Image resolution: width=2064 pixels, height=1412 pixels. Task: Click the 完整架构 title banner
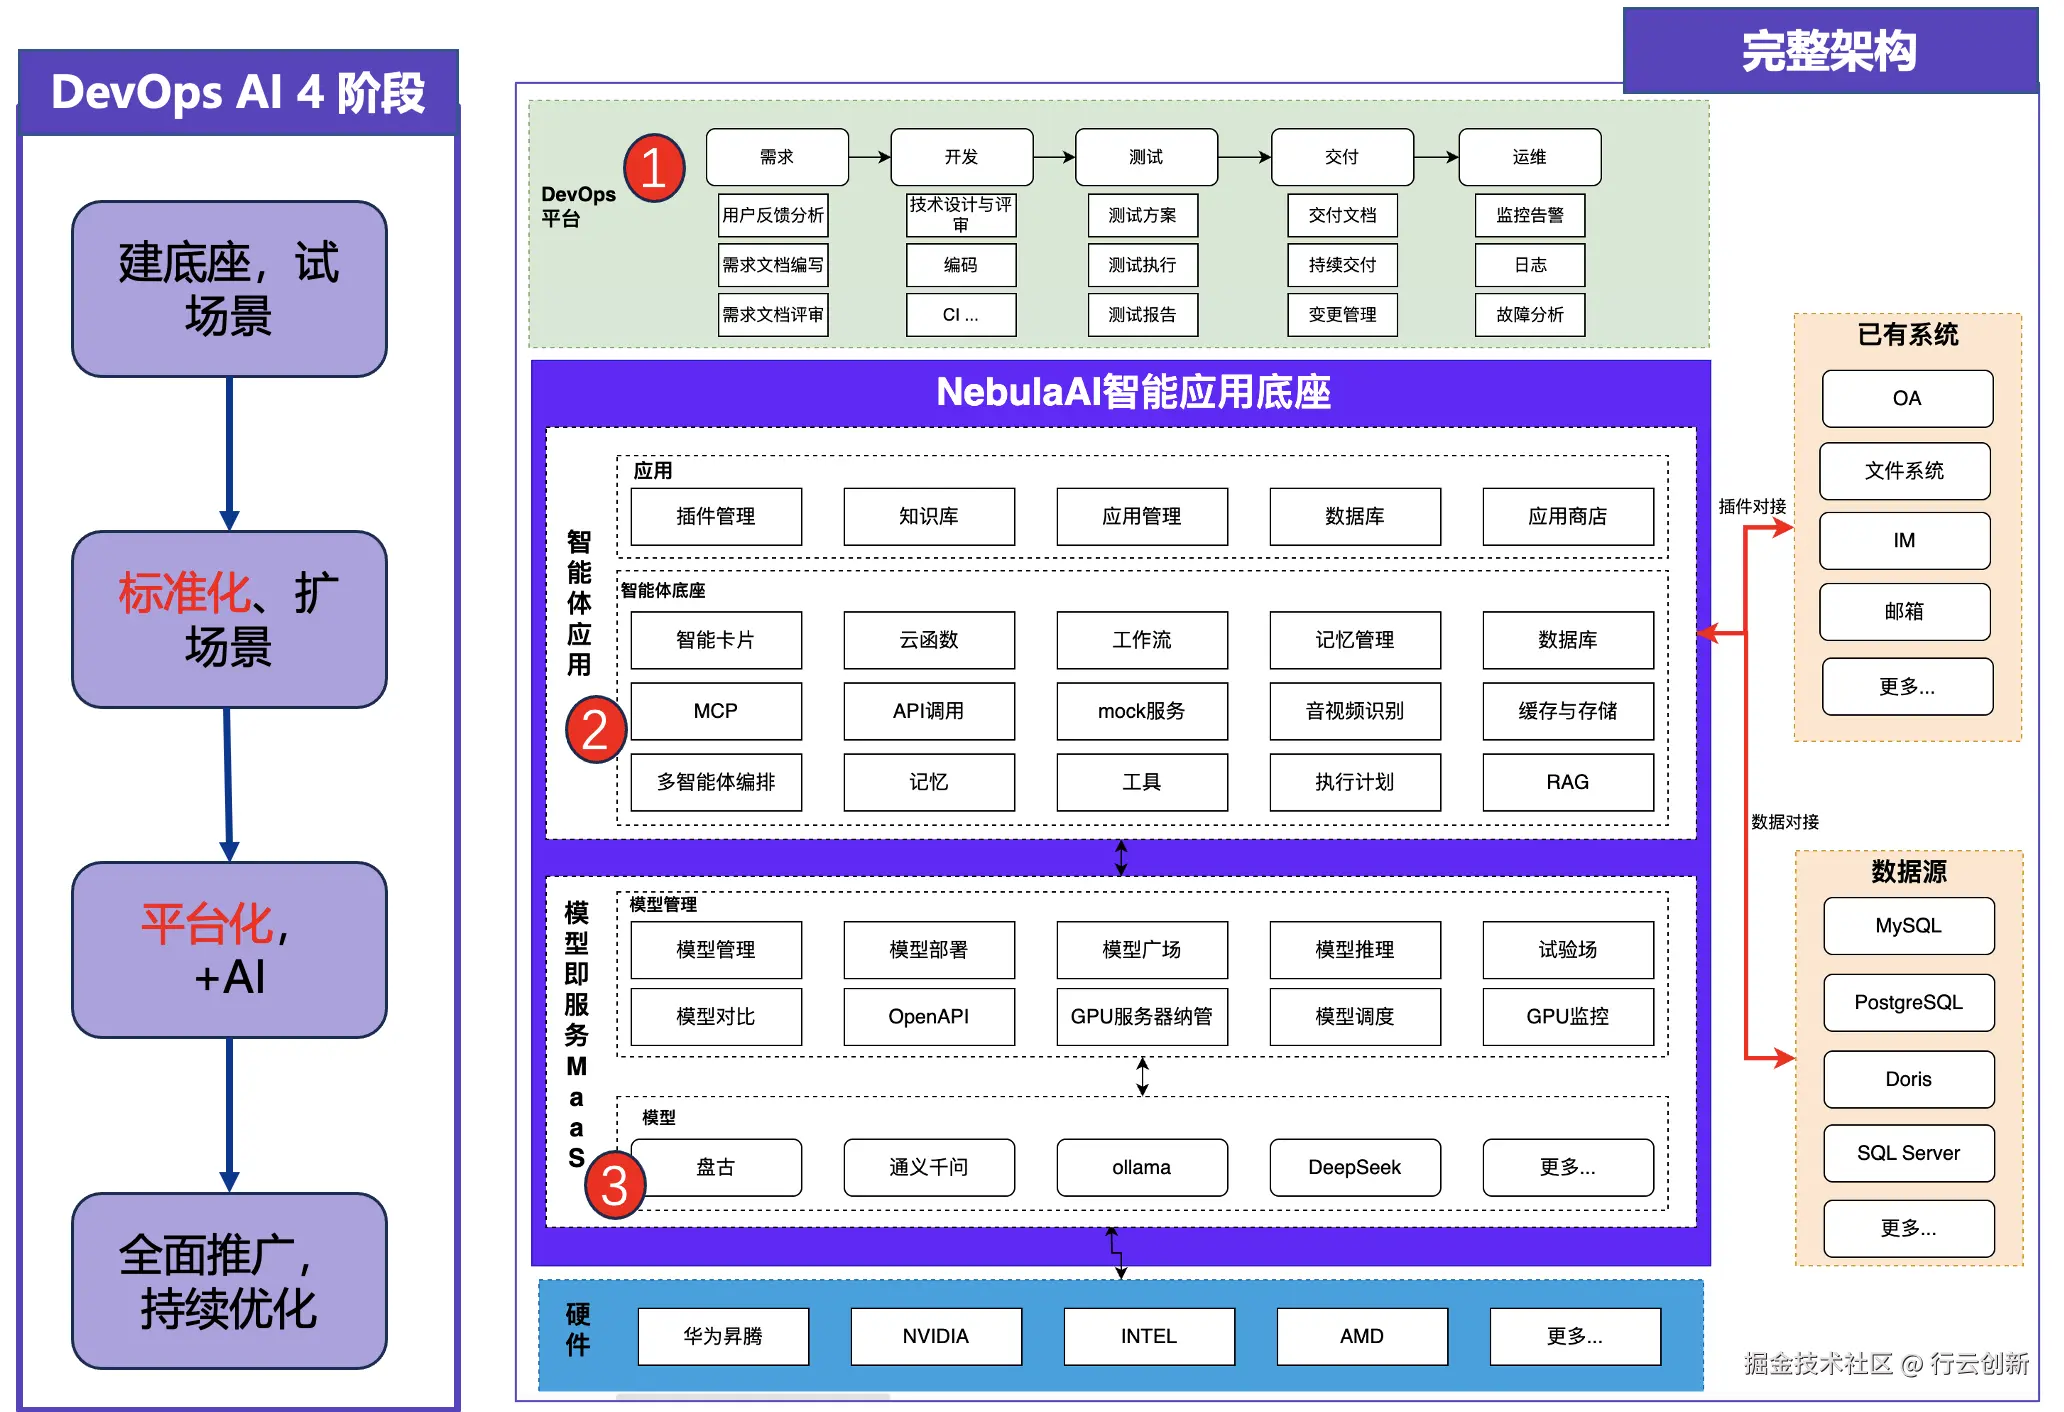coord(1829,51)
